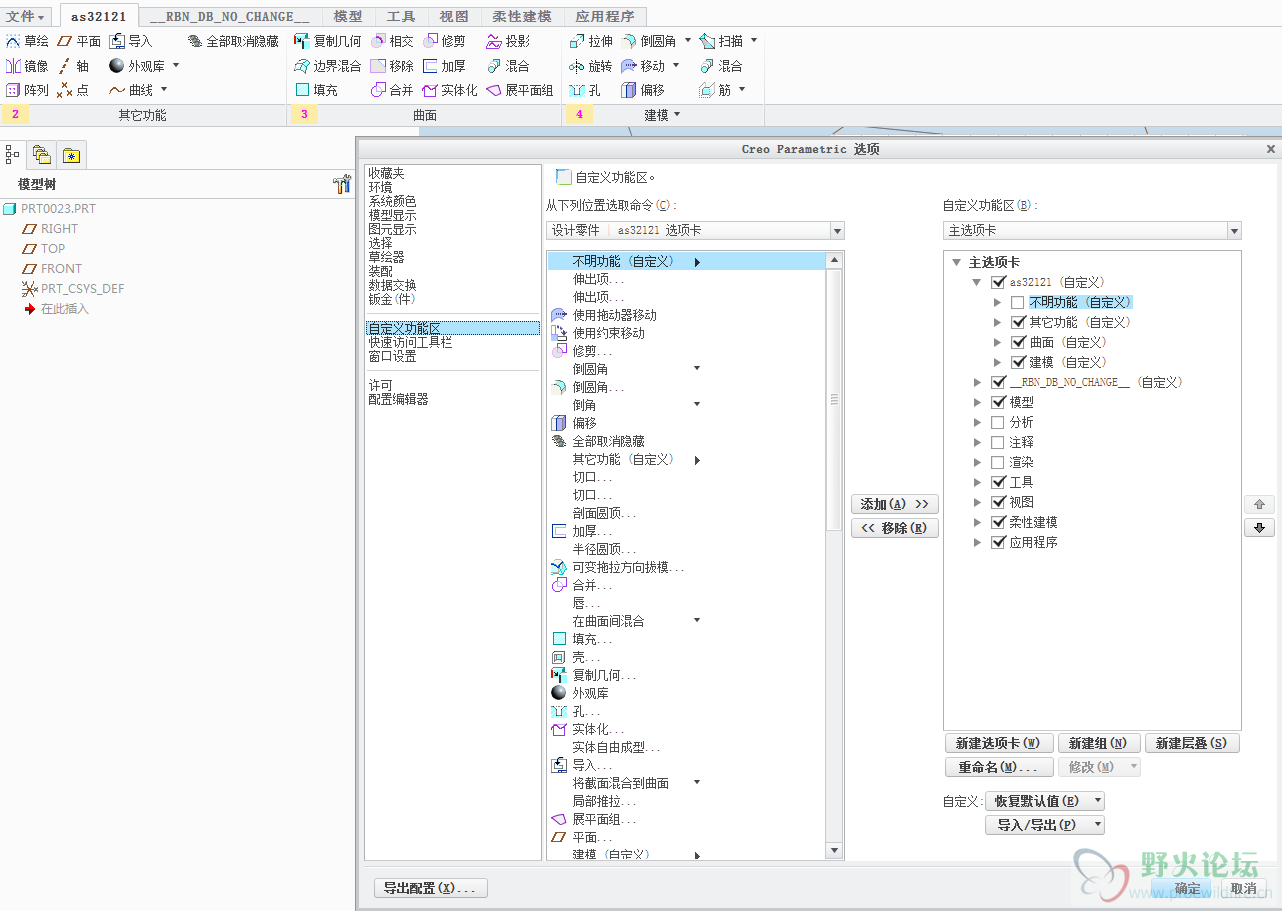The image size is (1282, 911).
Task: Uncheck the 柔性建模 tab checkbox in tree
Action: point(997,522)
